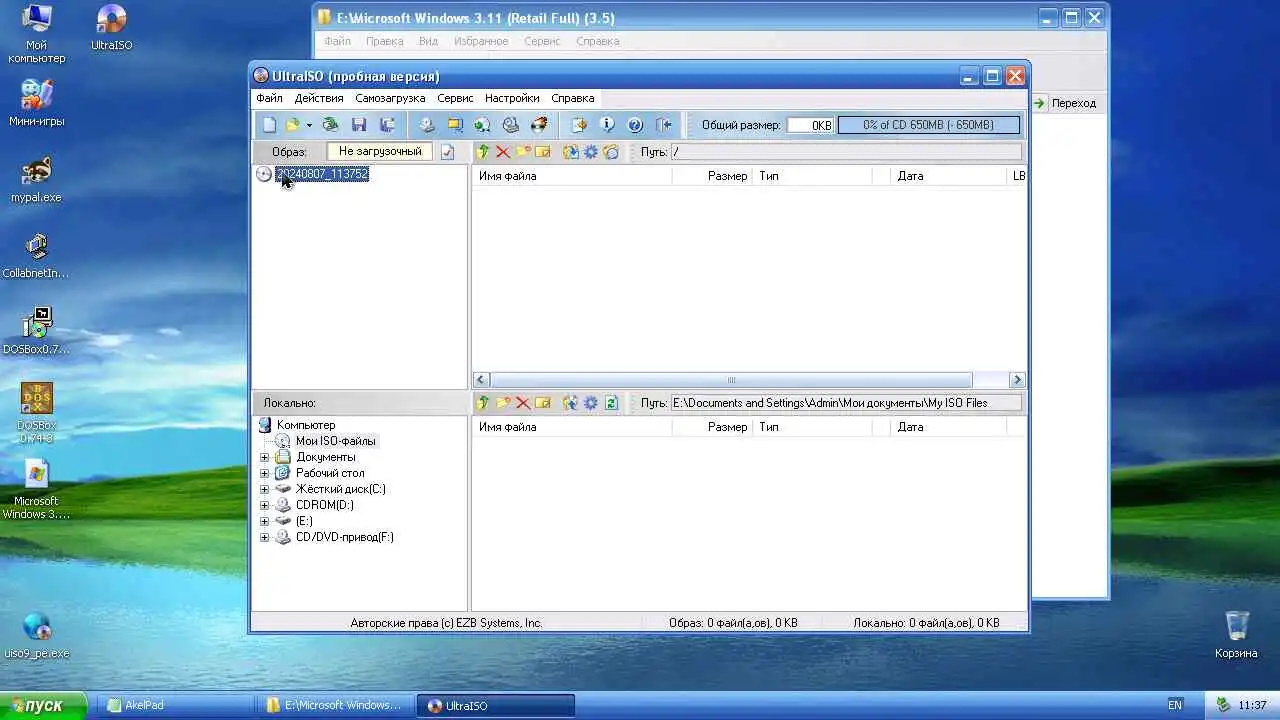Expand the CD/DVD-привод(F:) tree node
The image size is (1280, 720).
pyautogui.click(x=264, y=537)
